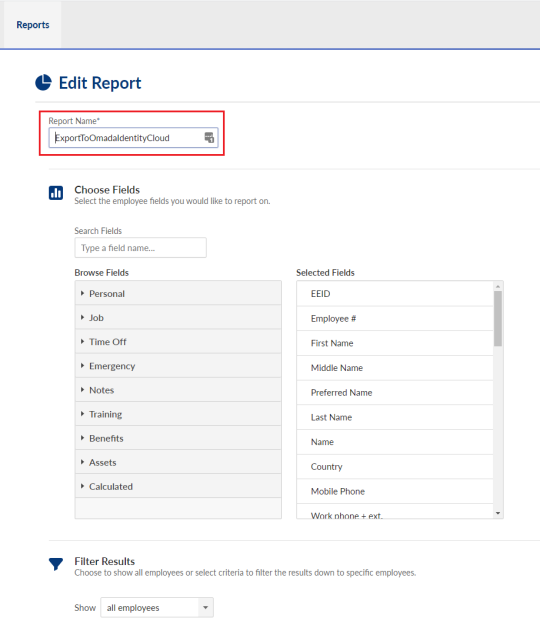Click the icon inside Report Name field

pyautogui.click(x=209, y=138)
